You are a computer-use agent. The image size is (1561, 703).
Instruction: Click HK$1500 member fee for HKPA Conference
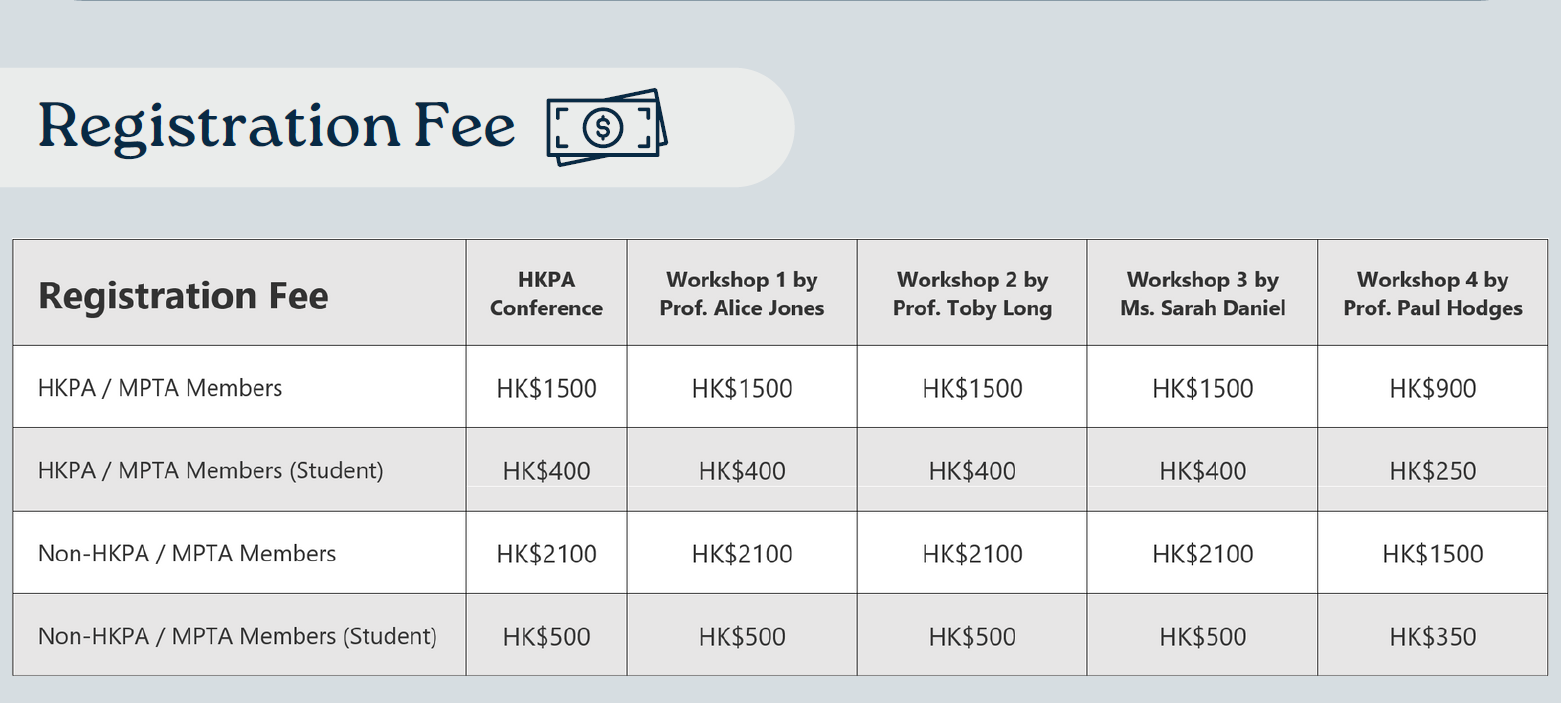546,388
